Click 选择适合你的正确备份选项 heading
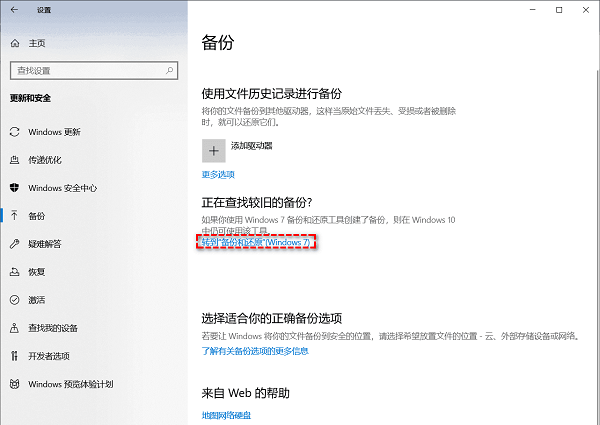 272,318
